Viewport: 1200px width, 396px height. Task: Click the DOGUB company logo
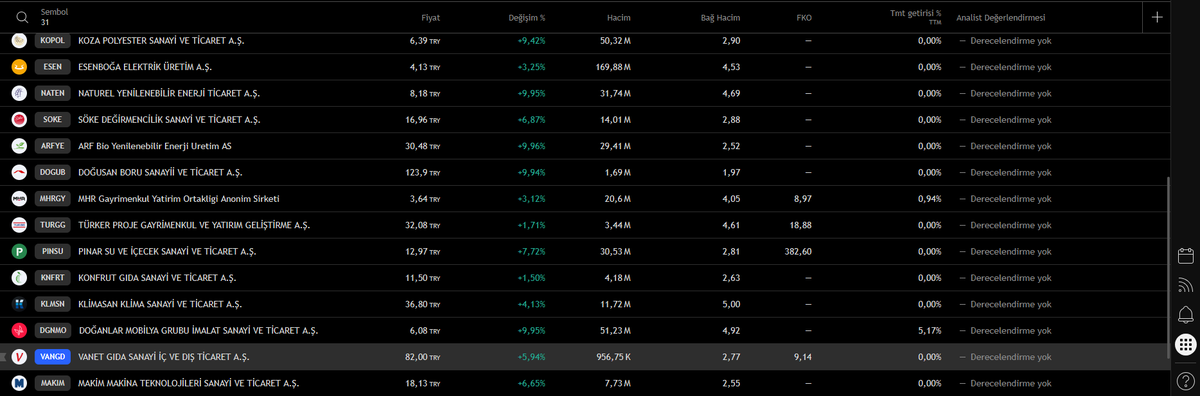[x=19, y=172]
